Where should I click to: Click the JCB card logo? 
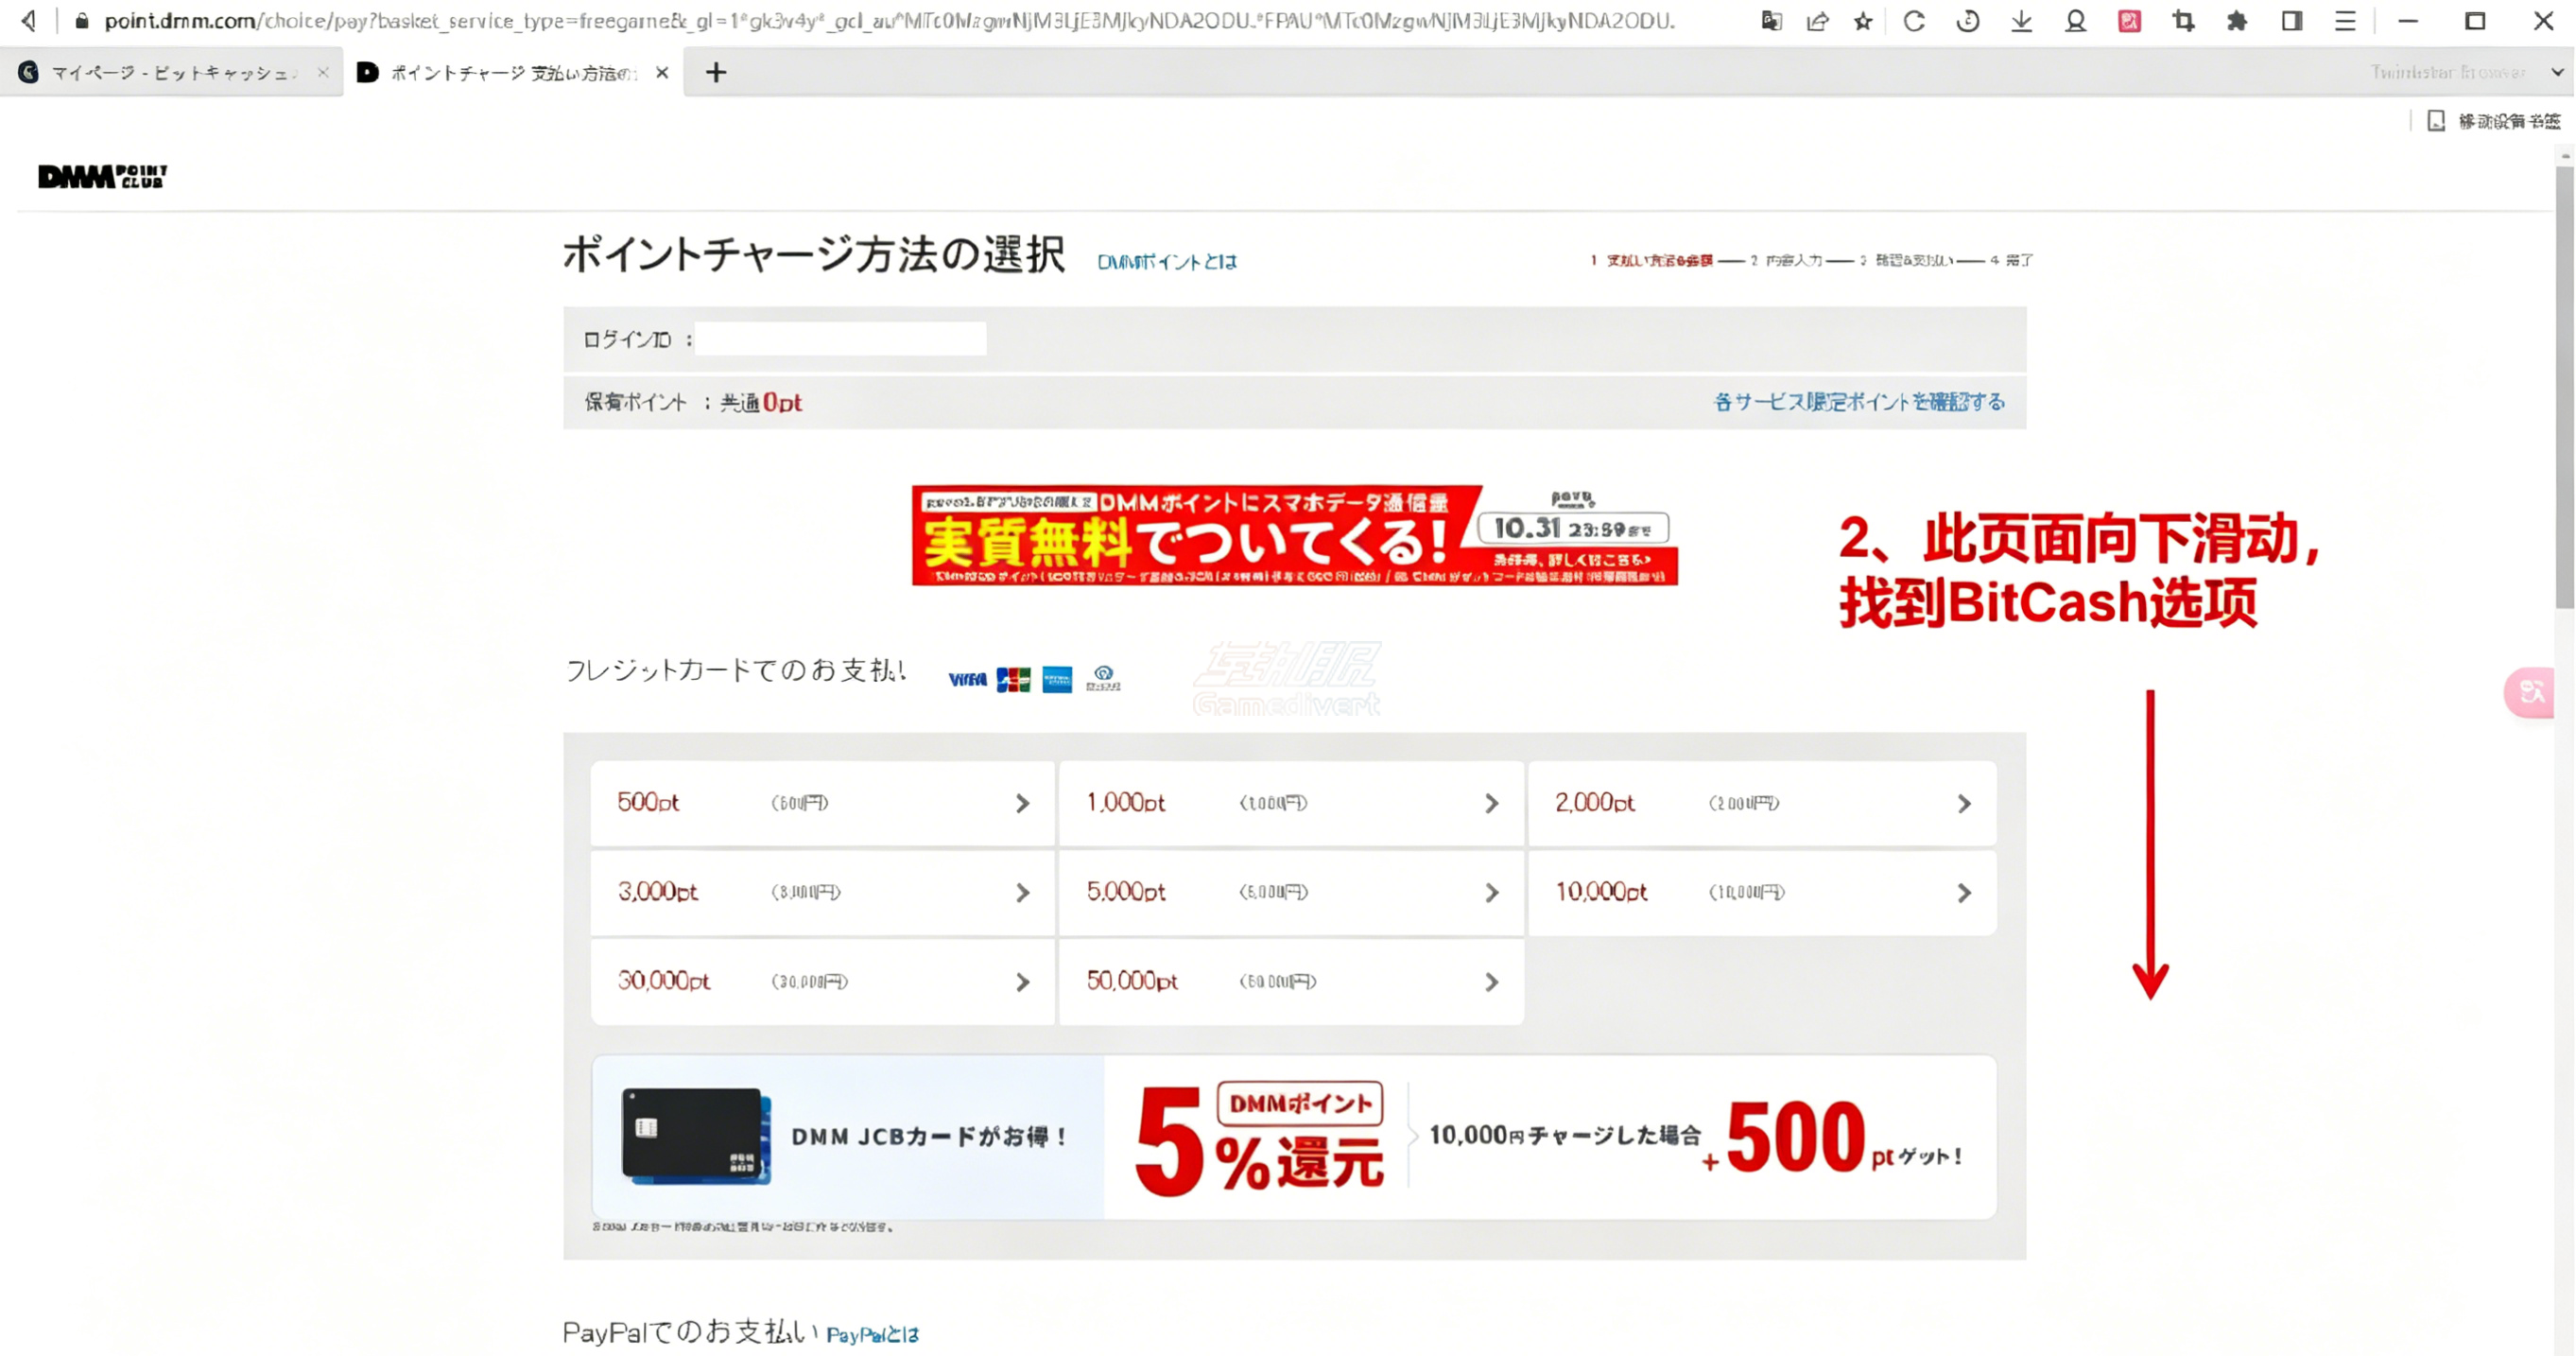click(x=1013, y=679)
